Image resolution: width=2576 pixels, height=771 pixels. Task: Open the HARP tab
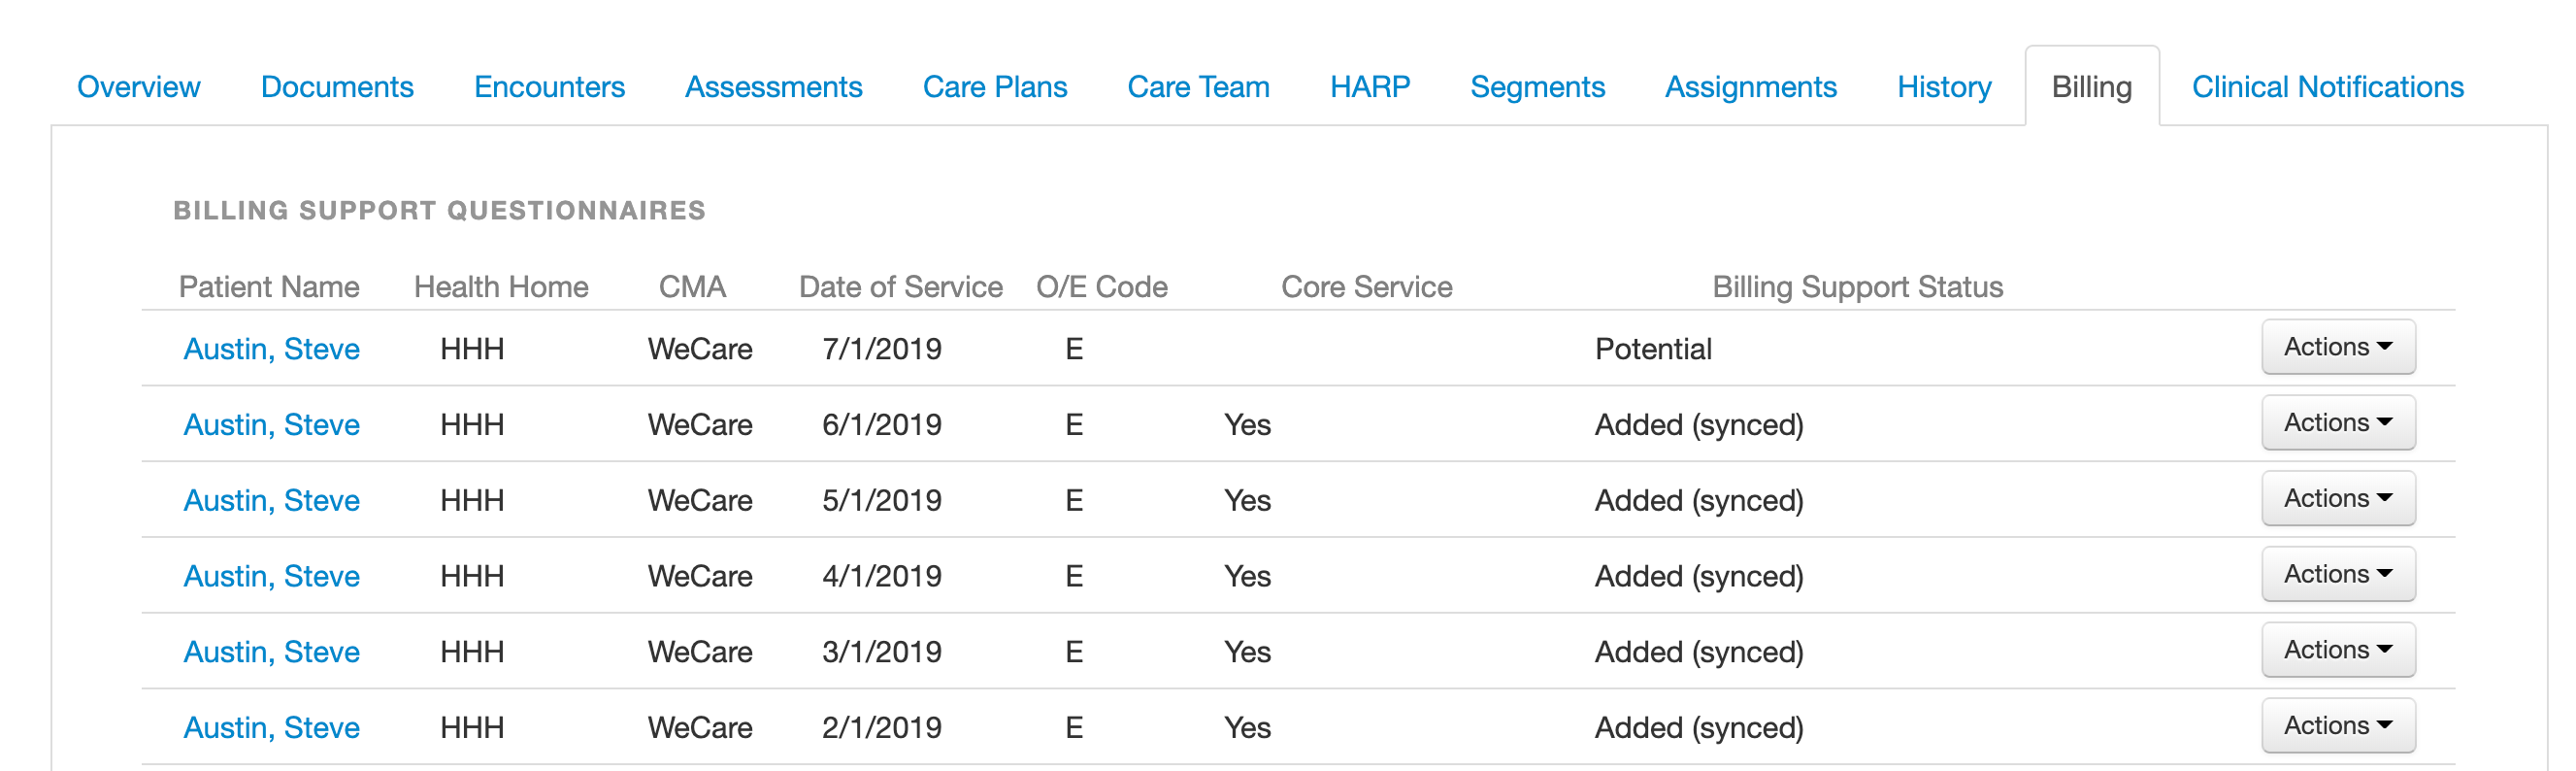[1370, 87]
